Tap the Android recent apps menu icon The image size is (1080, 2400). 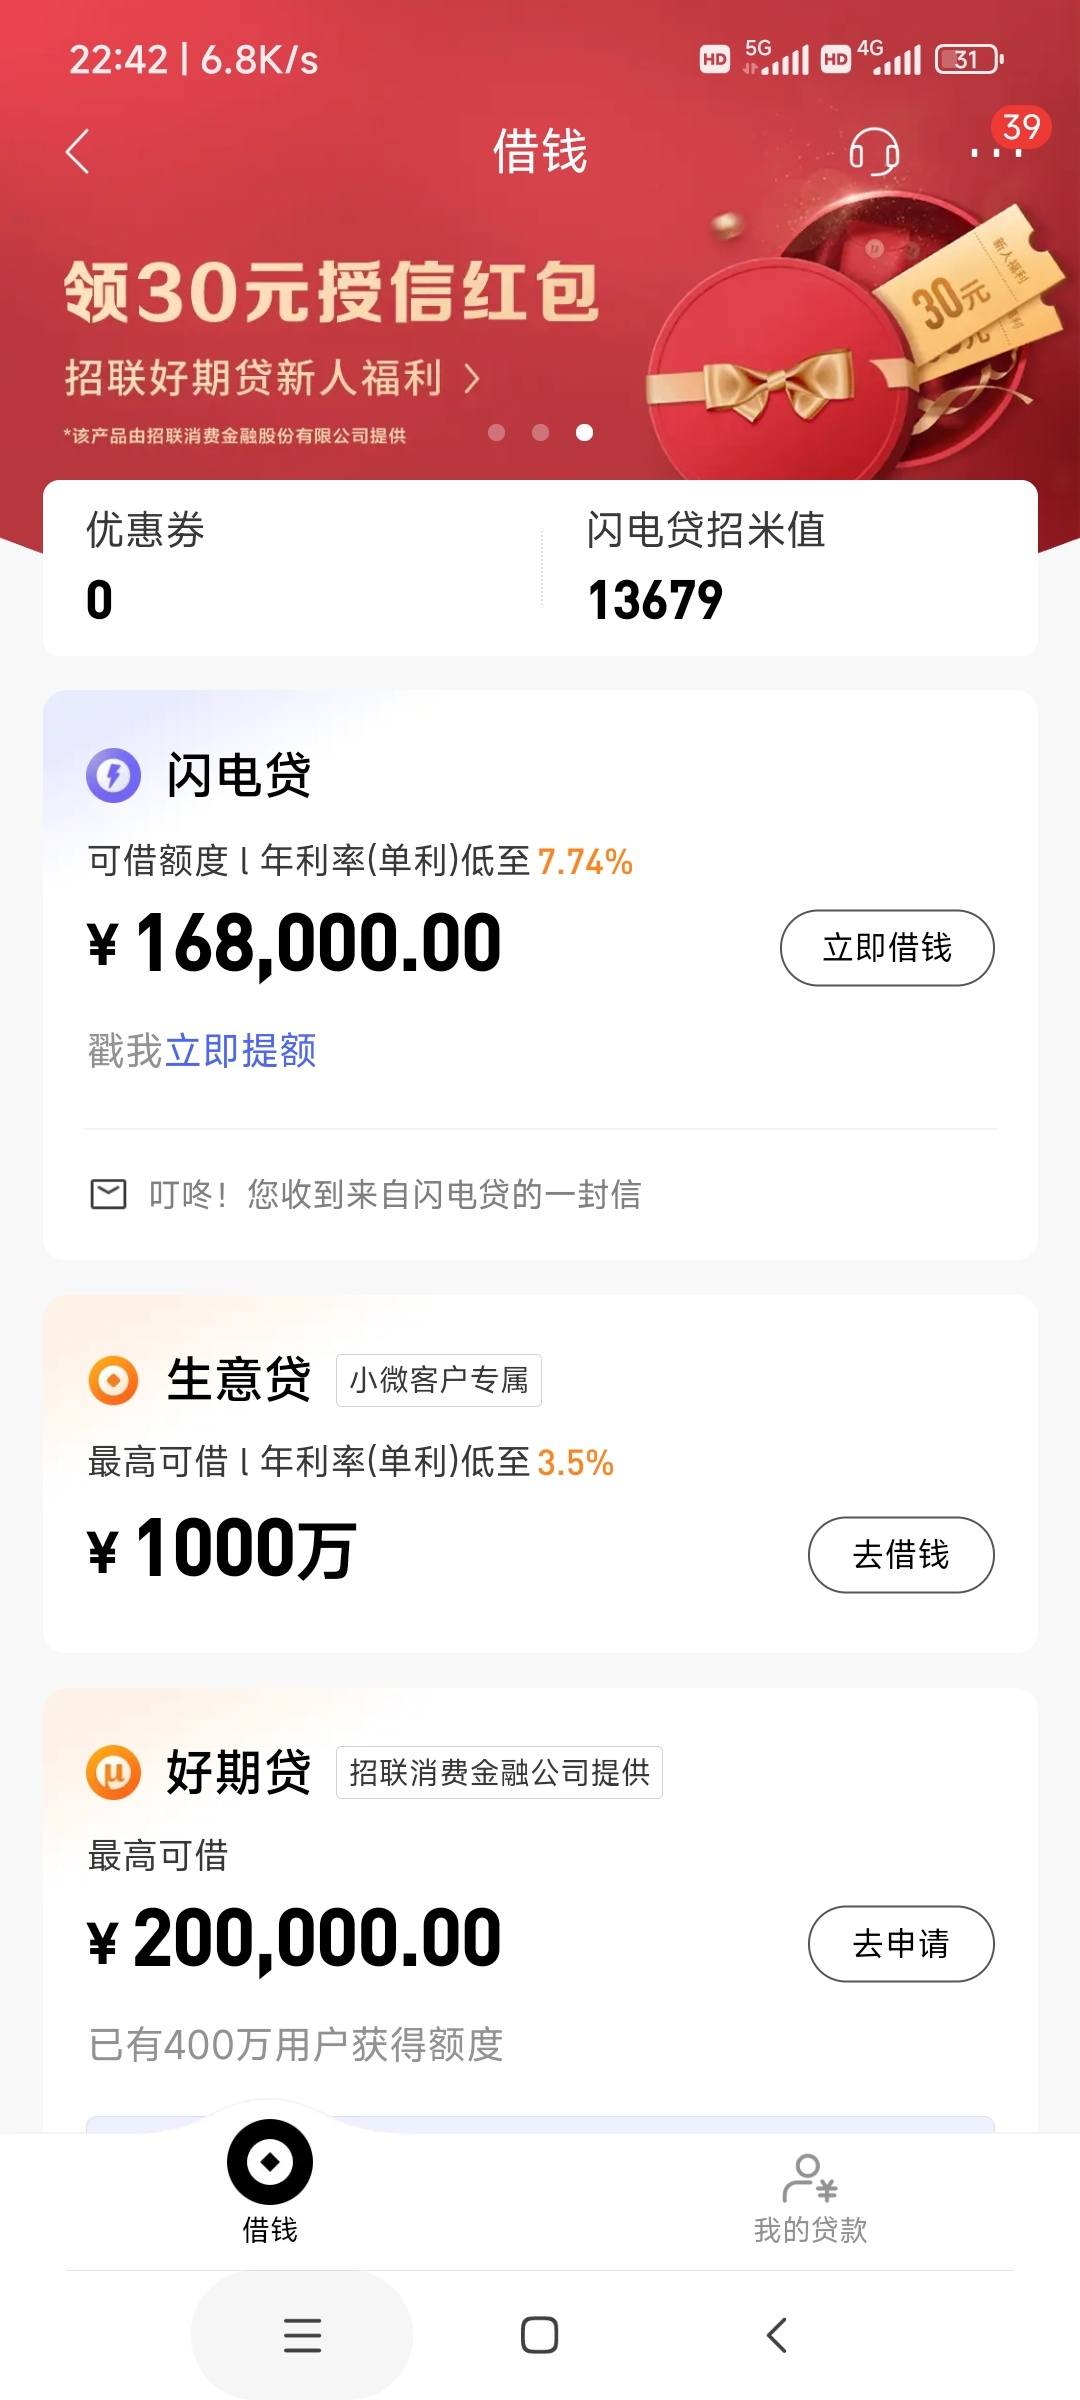coord(302,2335)
